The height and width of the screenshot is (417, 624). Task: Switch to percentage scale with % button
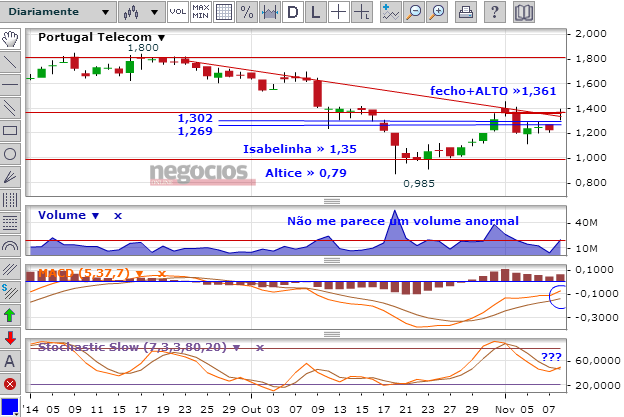pos(247,12)
